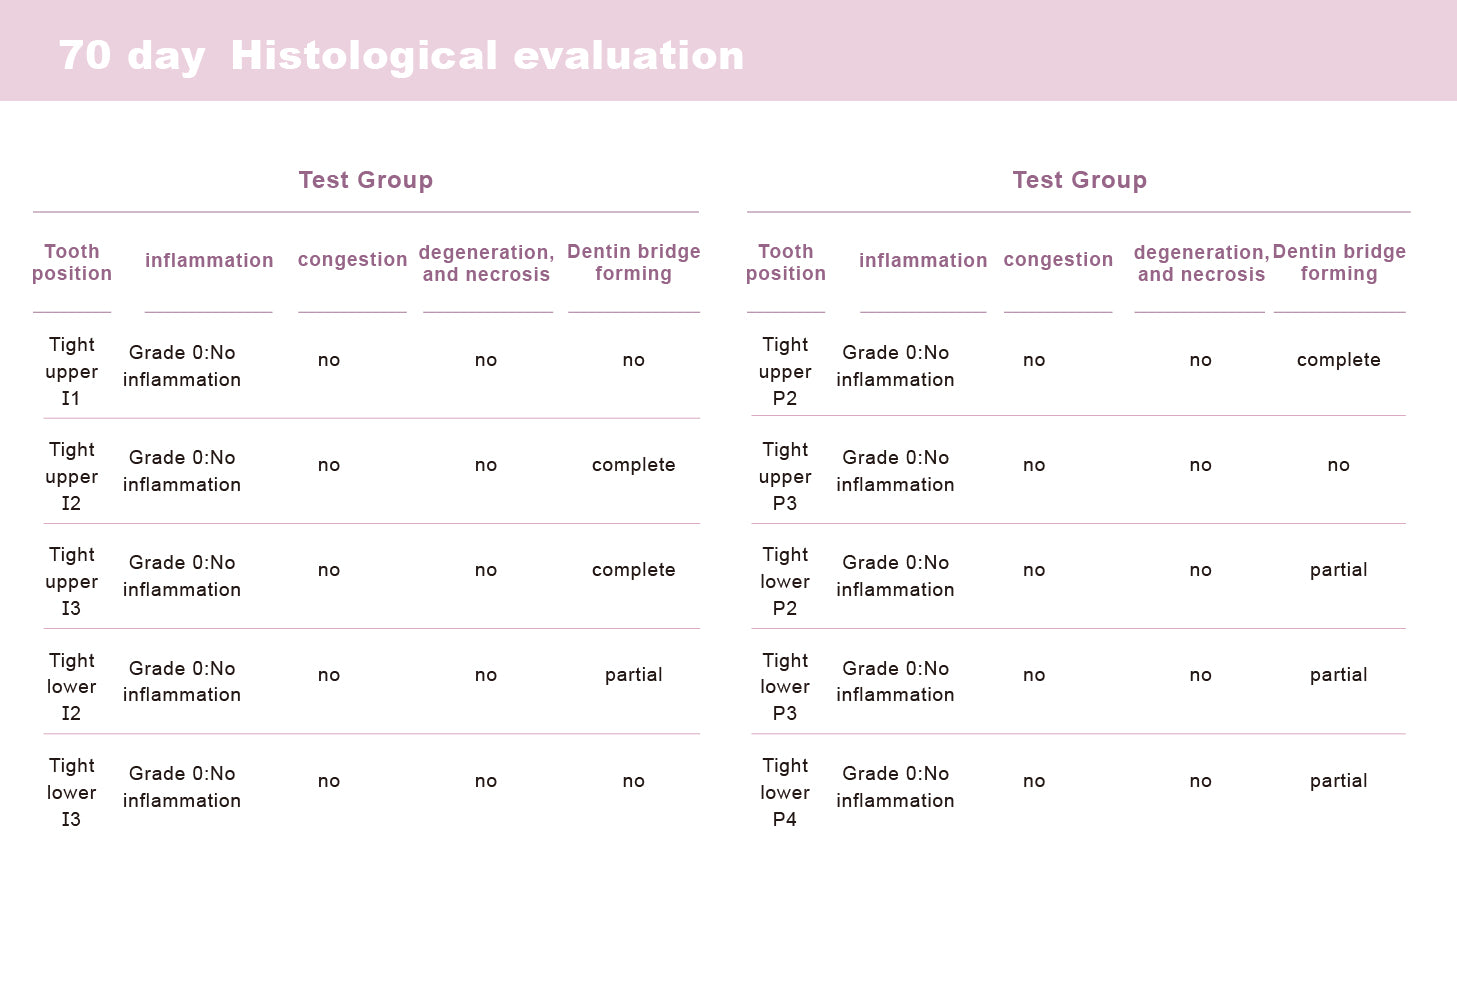This screenshot has width=1457, height=1000.
Task: Click "degeneration, and necrosis" header in premolar table
Action: [x=1201, y=263]
